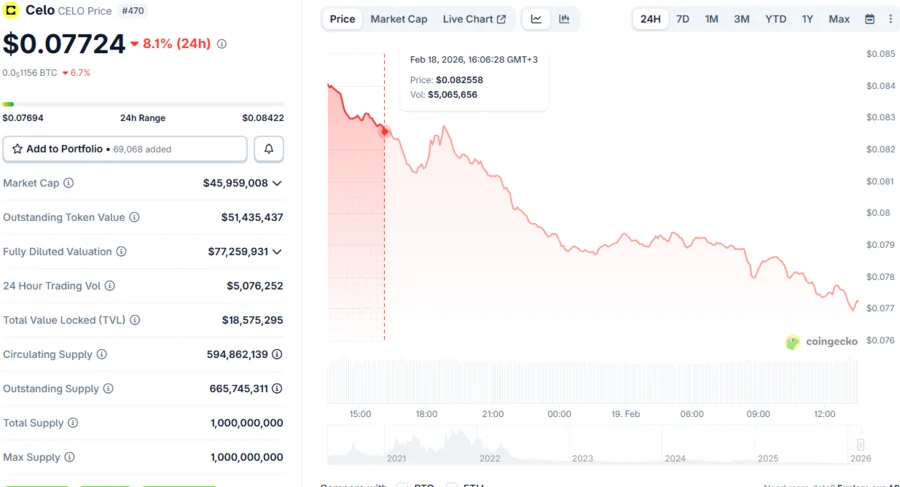The height and width of the screenshot is (487, 900).
Task: Set chart range to Max
Action: click(839, 19)
